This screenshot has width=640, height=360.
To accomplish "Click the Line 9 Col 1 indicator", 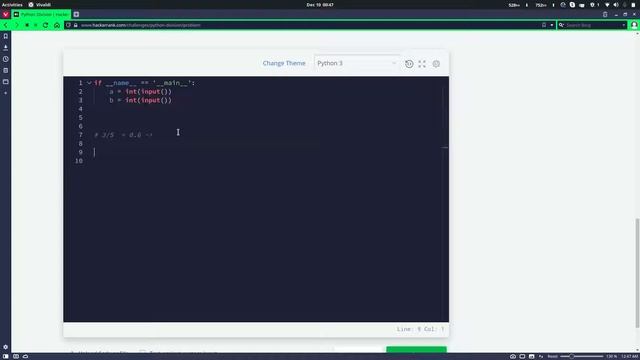I will pyautogui.click(x=420, y=329).
